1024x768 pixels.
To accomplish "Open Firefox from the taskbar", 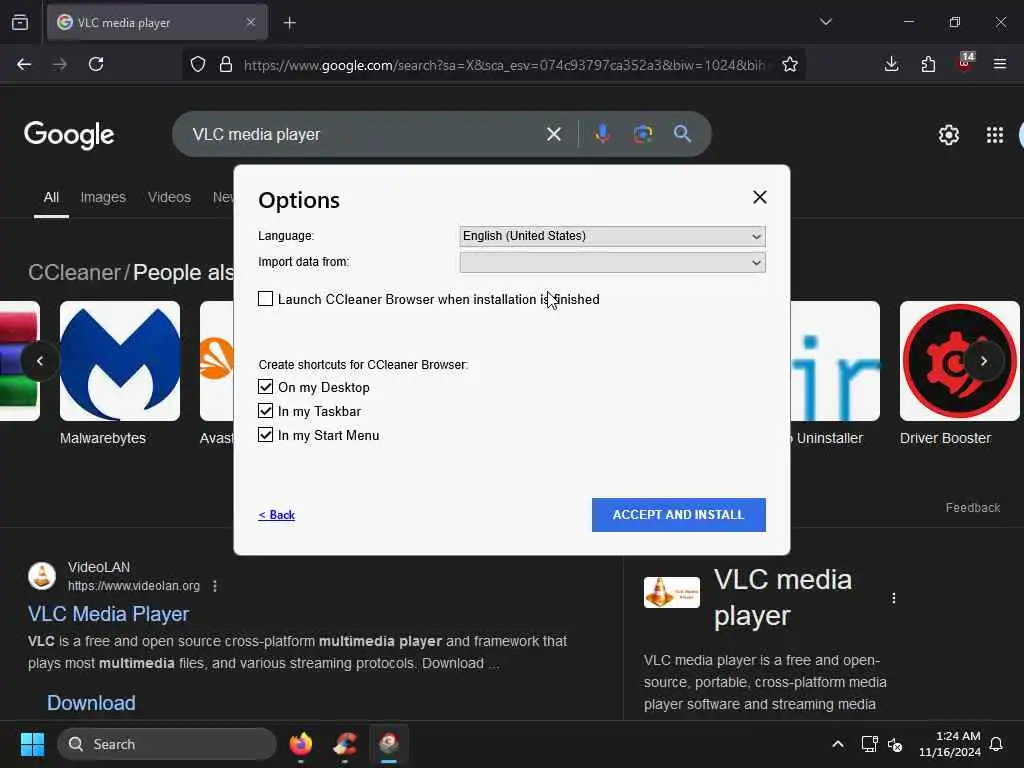I will pos(301,744).
